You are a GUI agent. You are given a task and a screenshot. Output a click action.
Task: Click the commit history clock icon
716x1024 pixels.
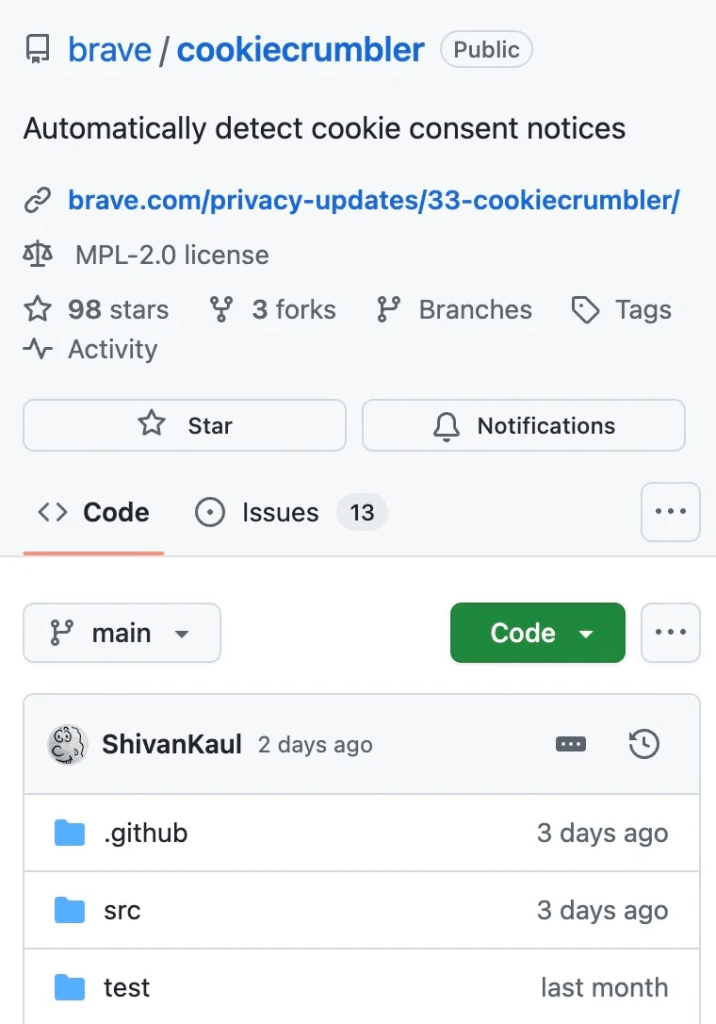click(x=644, y=744)
